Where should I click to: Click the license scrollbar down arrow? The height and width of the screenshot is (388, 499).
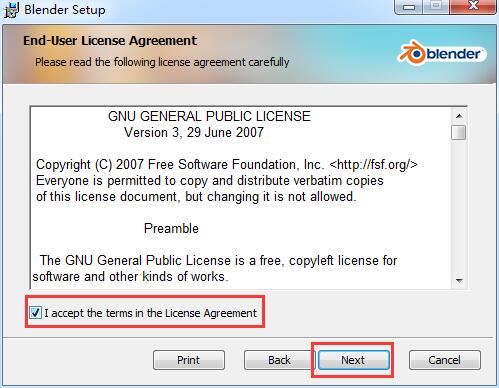click(x=459, y=280)
